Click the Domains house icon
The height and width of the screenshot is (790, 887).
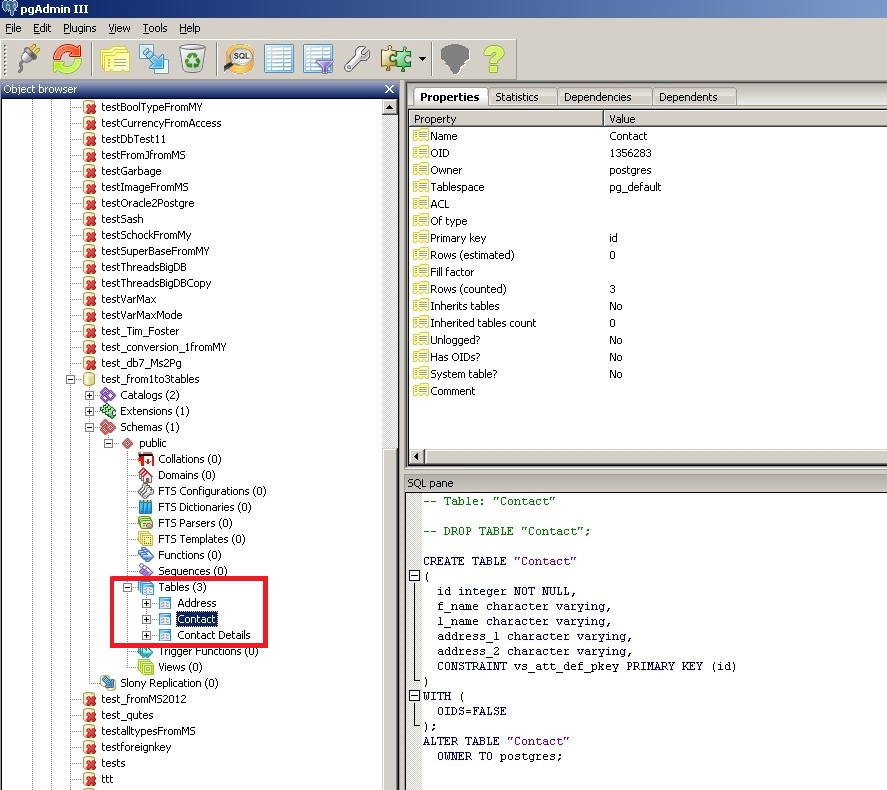pyautogui.click(x=146, y=475)
